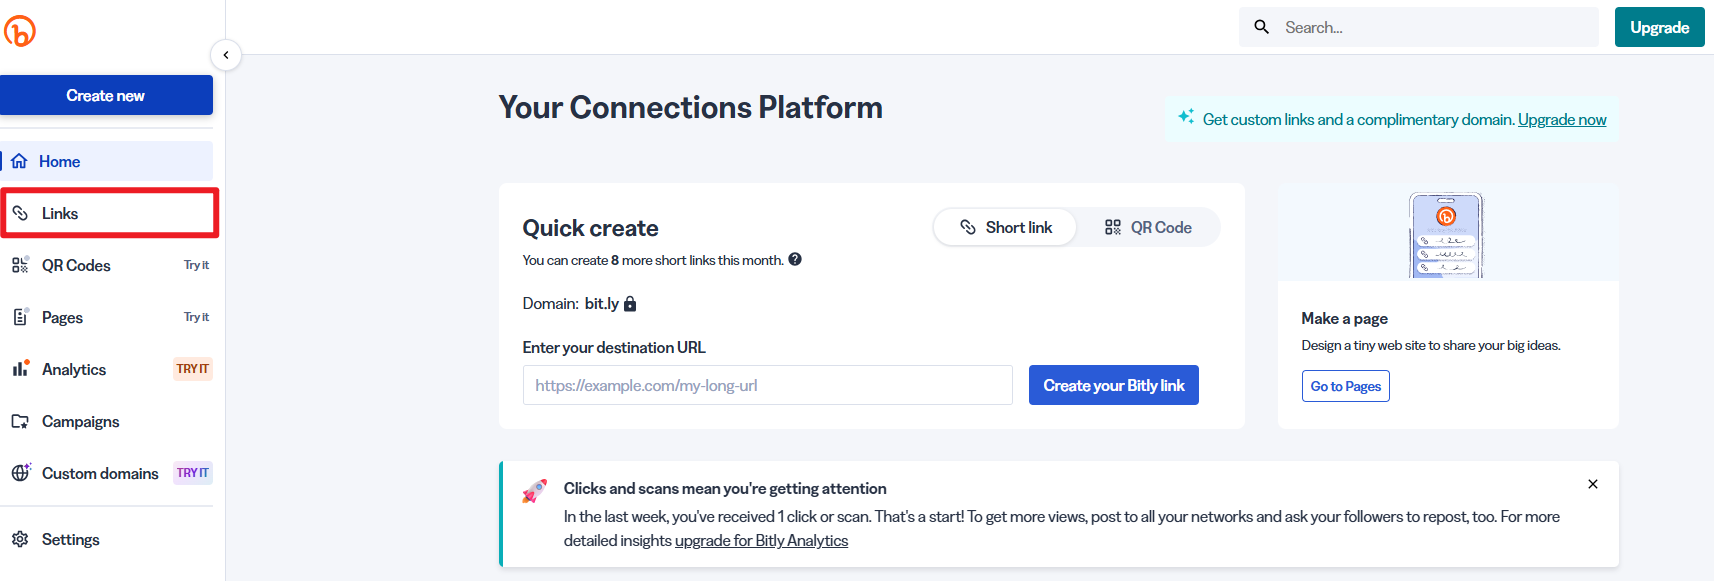This screenshot has width=1714, height=581.
Task: Select the Short link tab
Action: (x=1006, y=227)
